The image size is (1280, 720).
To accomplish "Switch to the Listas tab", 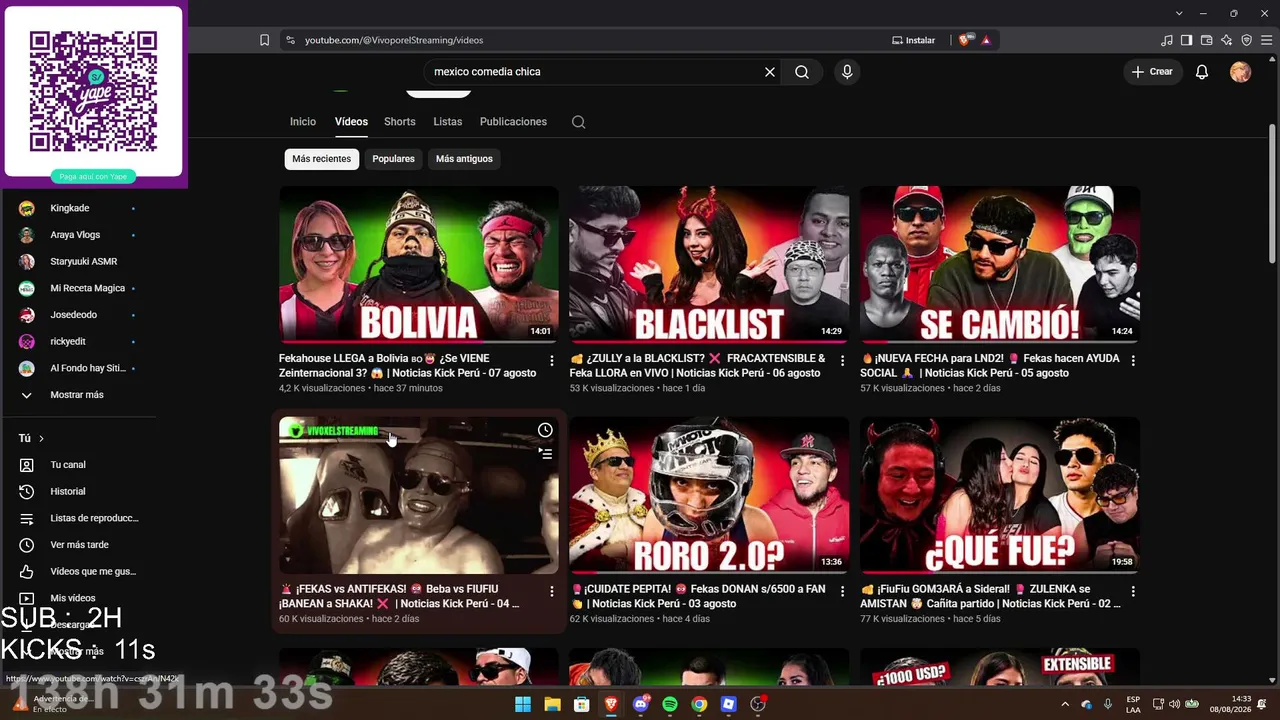I will (448, 122).
